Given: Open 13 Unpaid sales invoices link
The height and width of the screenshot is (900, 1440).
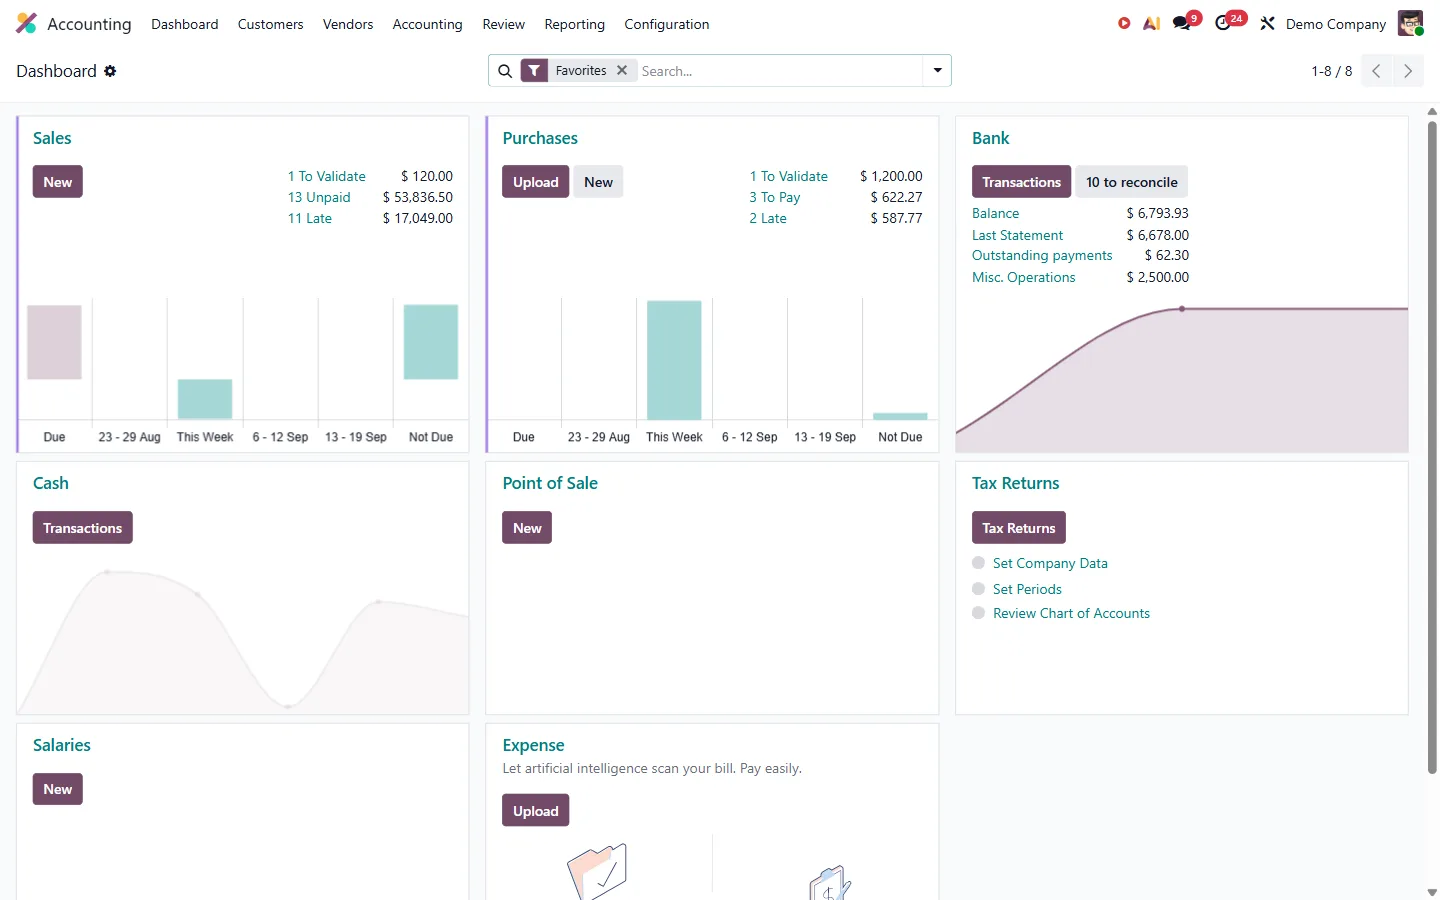Looking at the screenshot, I should click(x=319, y=197).
